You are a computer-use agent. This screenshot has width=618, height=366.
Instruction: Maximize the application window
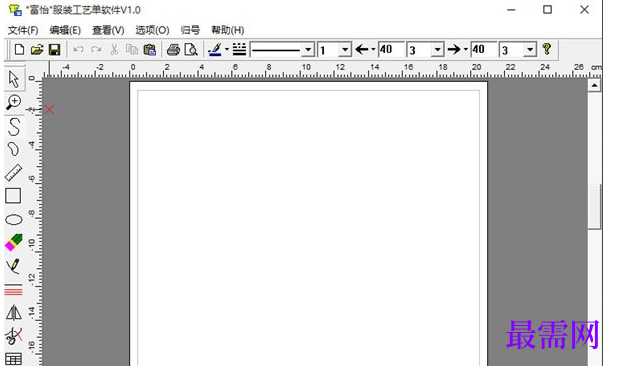[547, 9]
